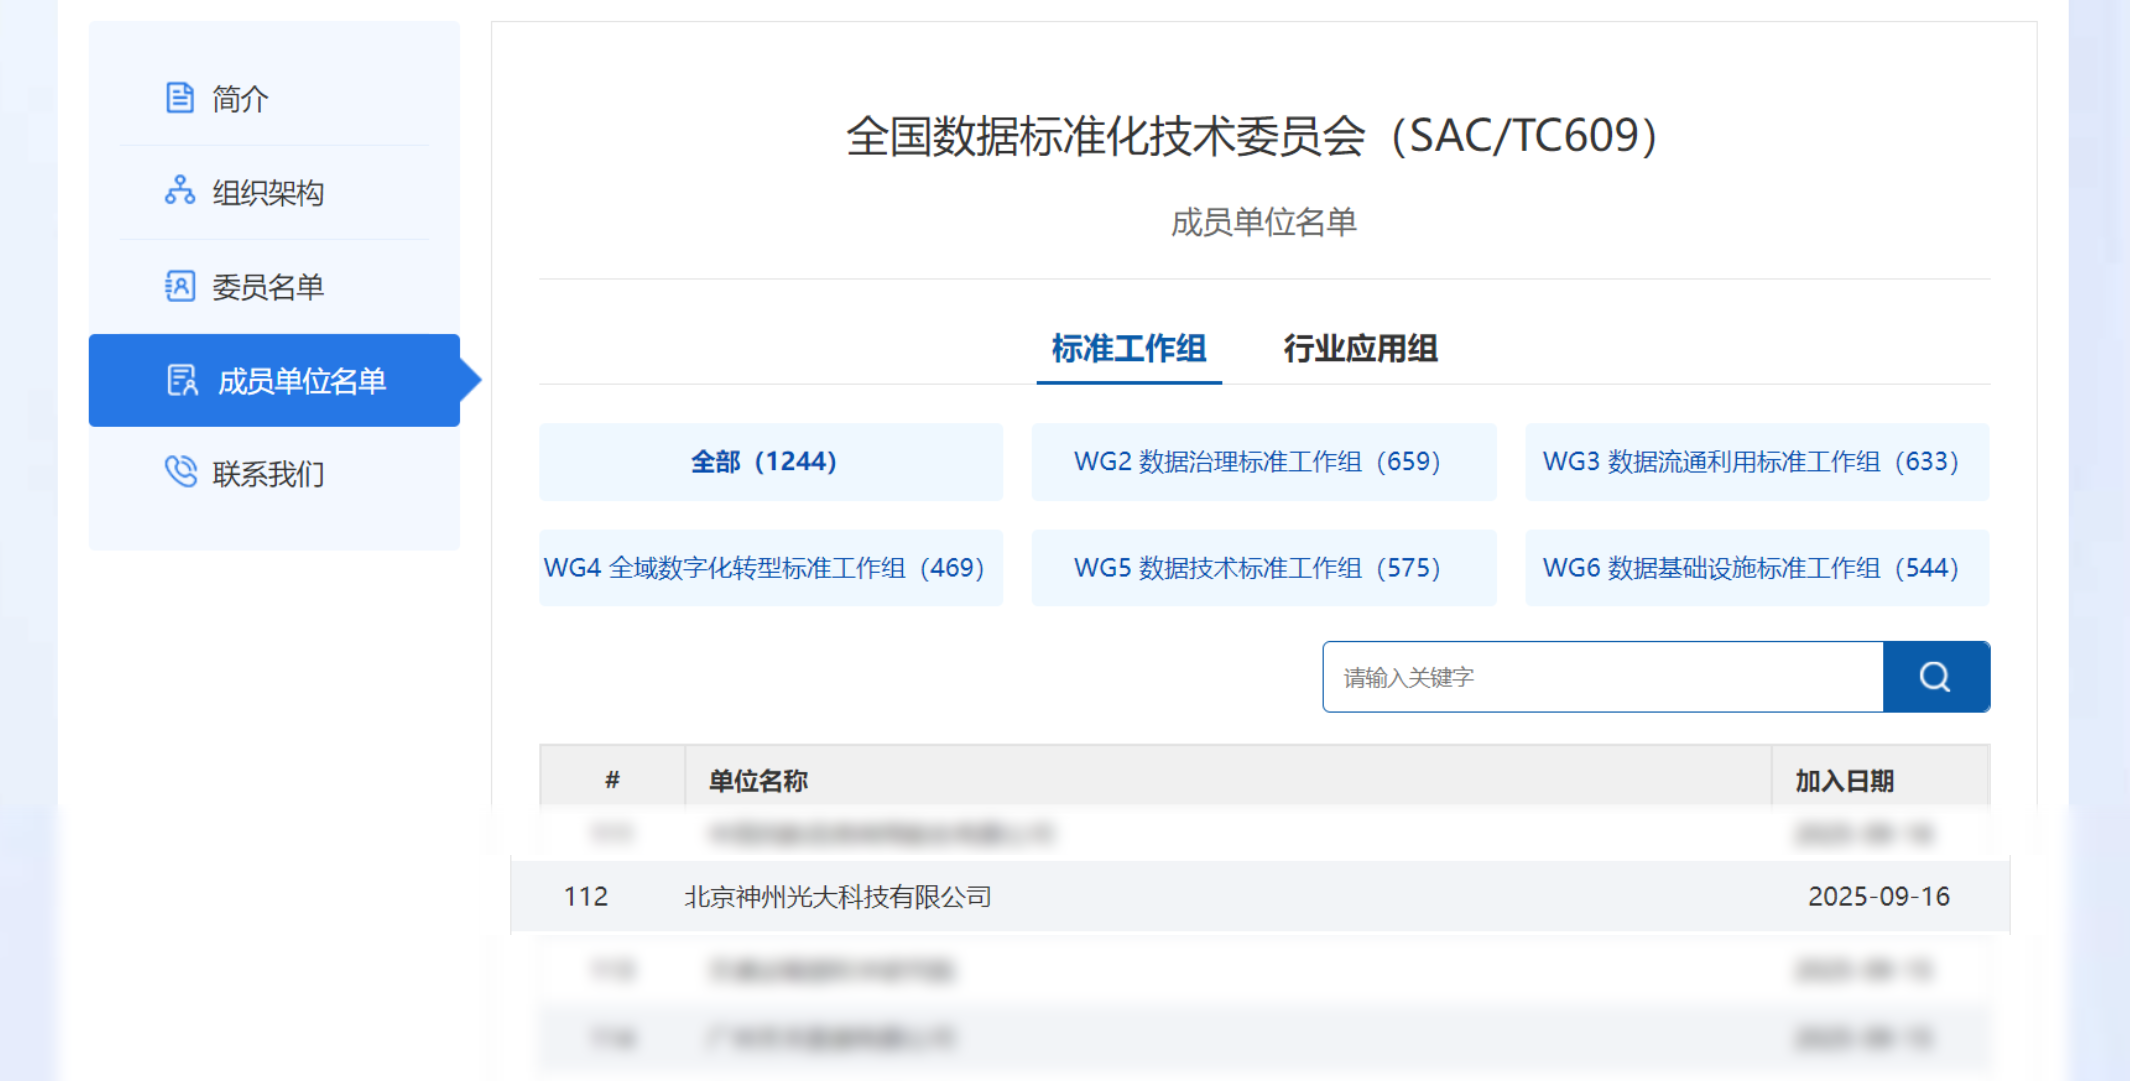Click the 成员单位名单 list icon
Screen dimensions: 2130x1081
[183, 381]
